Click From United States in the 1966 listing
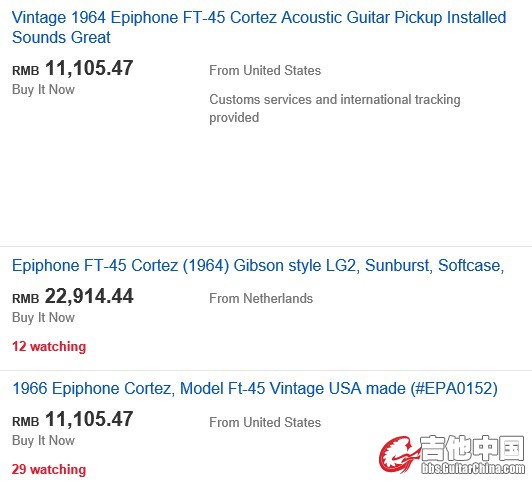 click(x=265, y=422)
